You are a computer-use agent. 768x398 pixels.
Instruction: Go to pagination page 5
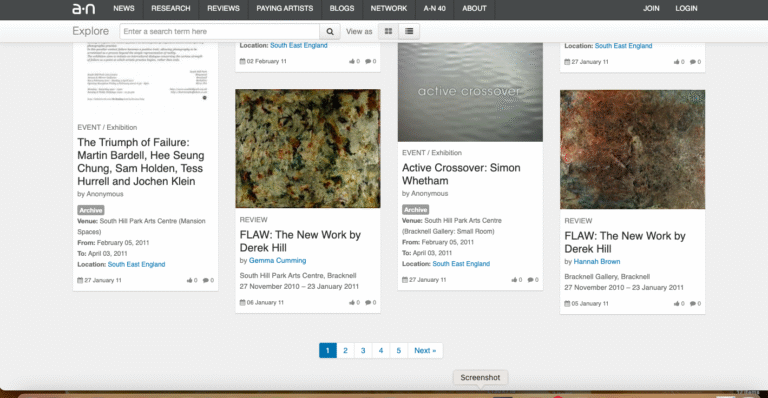pyautogui.click(x=399, y=351)
